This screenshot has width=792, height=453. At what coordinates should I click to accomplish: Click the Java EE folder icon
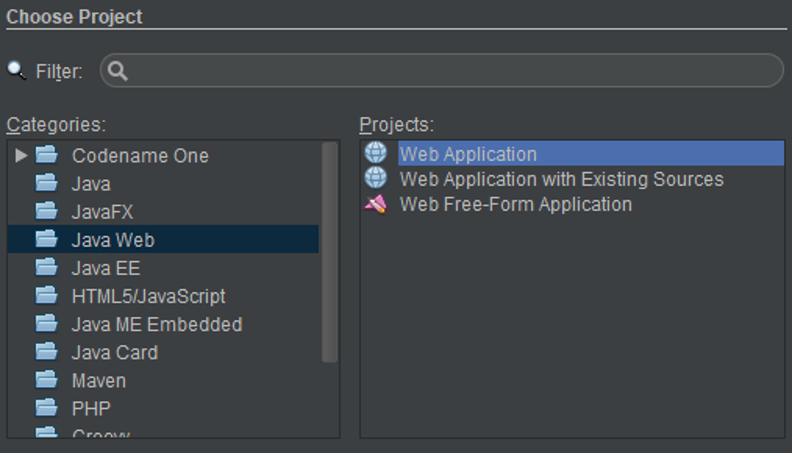point(47,267)
